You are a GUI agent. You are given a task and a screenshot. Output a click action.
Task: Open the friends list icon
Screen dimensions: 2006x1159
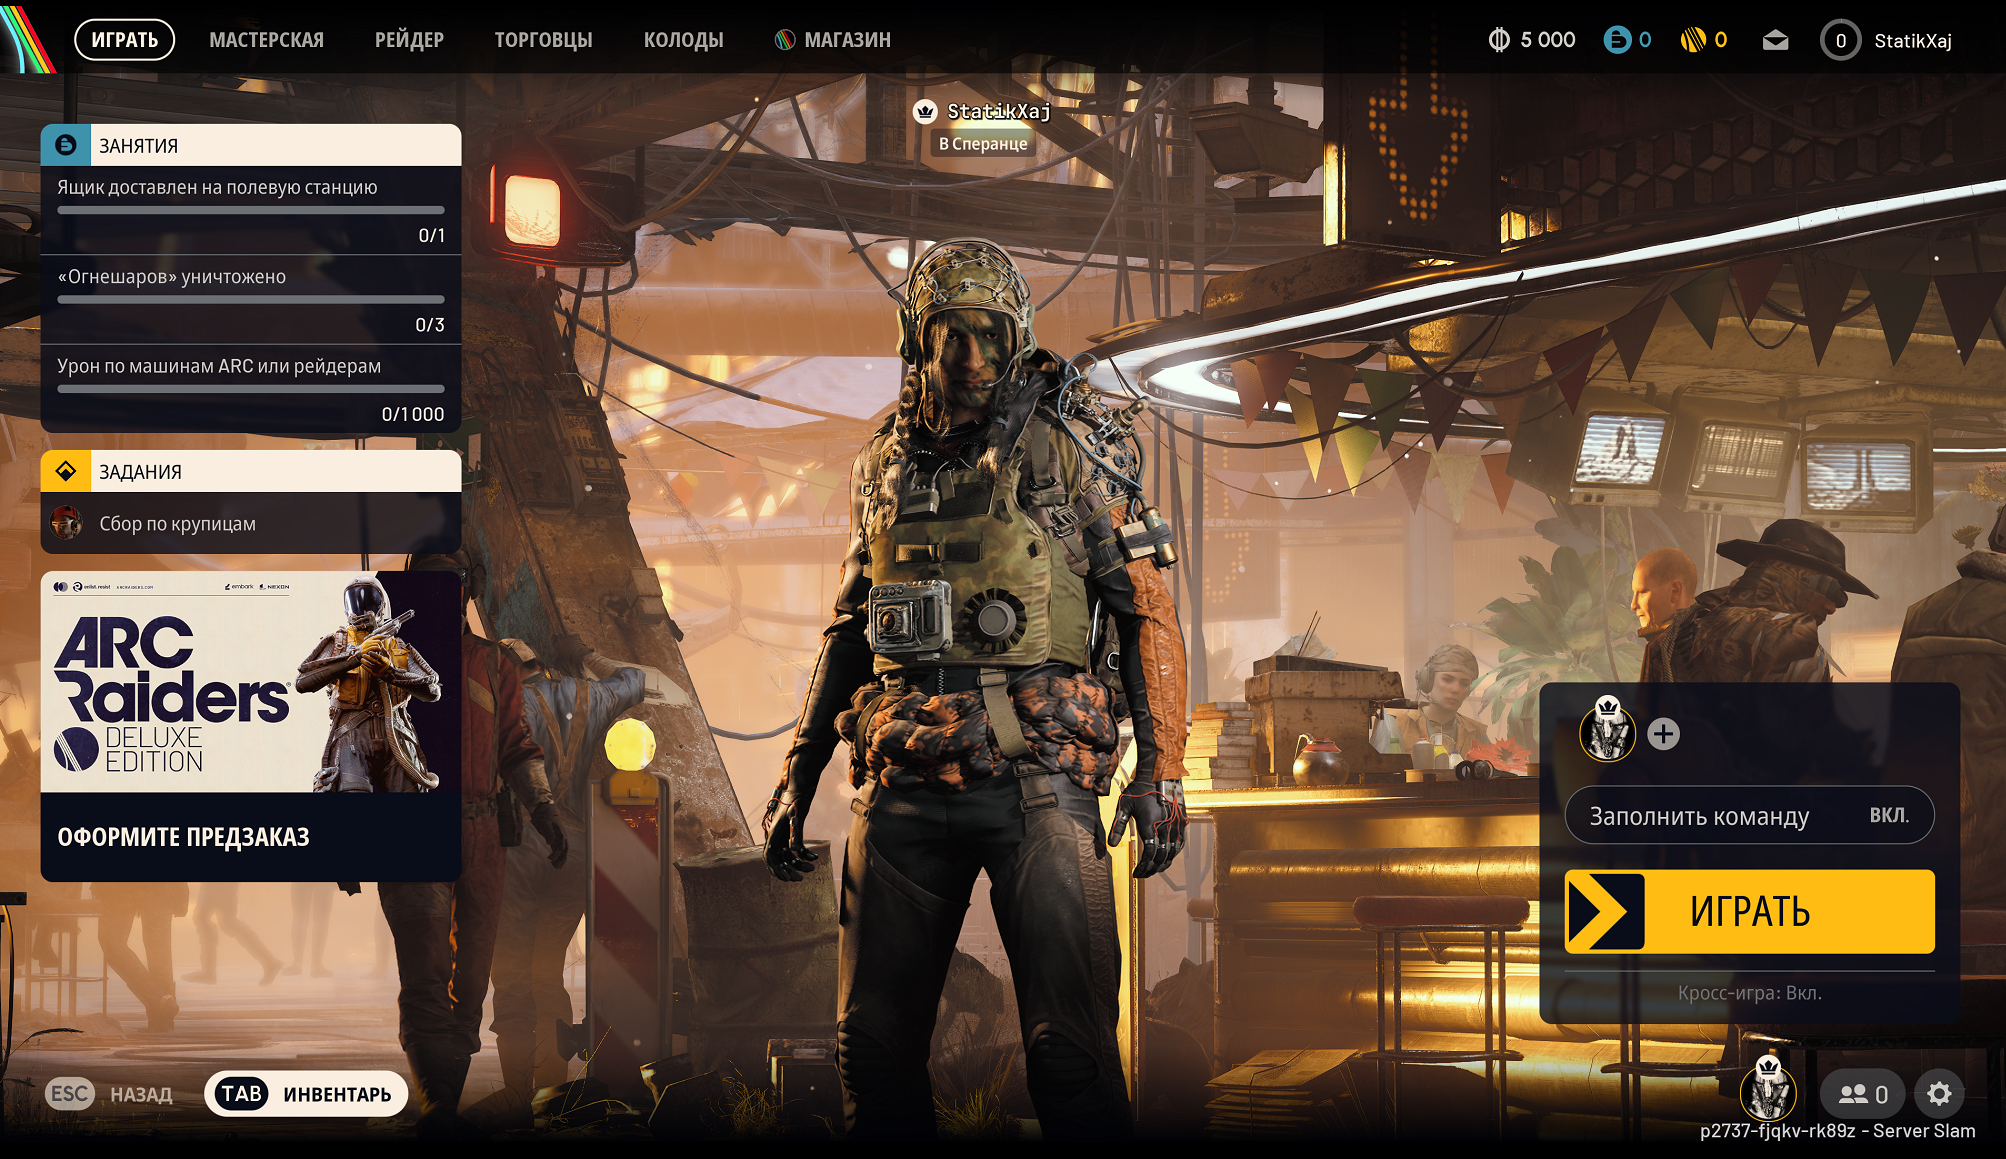pos(1862,1094)
